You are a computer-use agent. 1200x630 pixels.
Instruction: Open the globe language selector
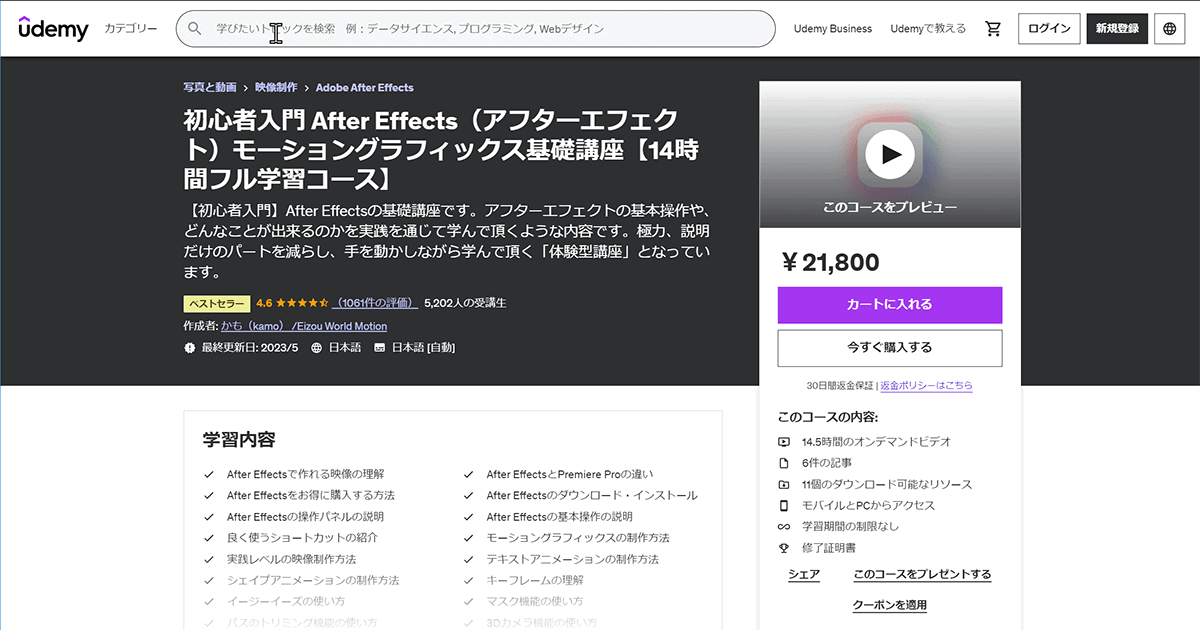[x=1170, y=29]
